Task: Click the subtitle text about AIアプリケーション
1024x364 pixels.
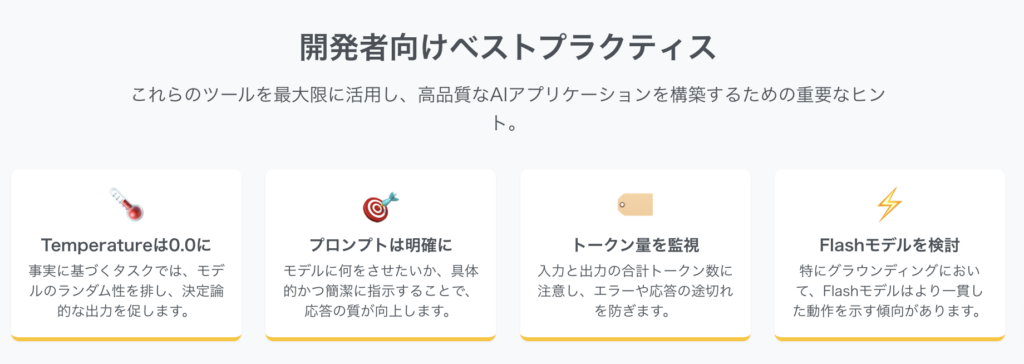Action: pos(507,108)
